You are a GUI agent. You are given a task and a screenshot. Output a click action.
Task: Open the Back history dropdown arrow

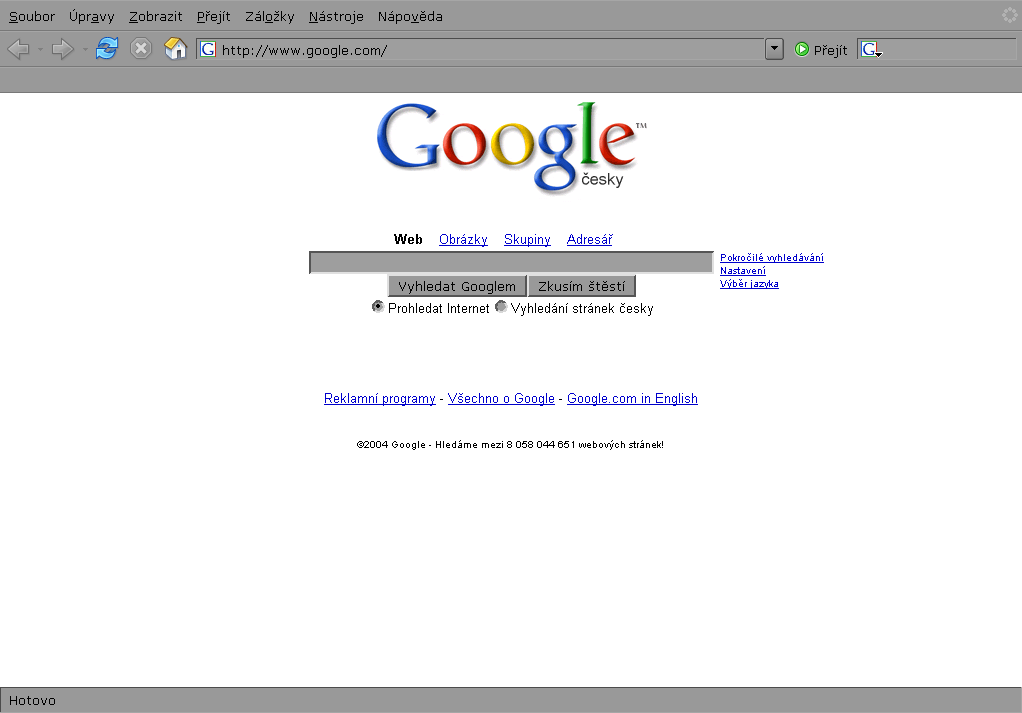tap(40, 50)
